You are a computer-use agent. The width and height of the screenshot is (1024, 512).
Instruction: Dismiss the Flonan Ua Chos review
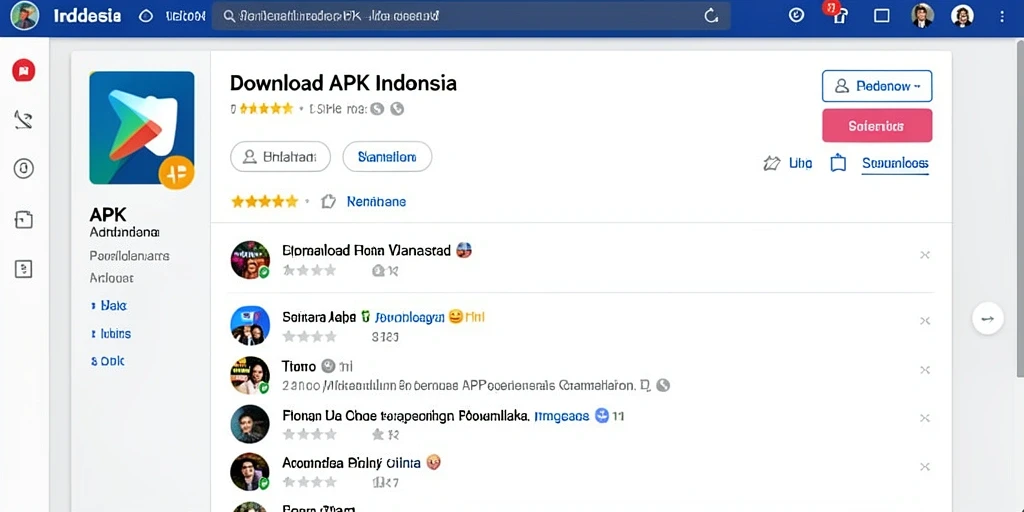click(925, 418)
